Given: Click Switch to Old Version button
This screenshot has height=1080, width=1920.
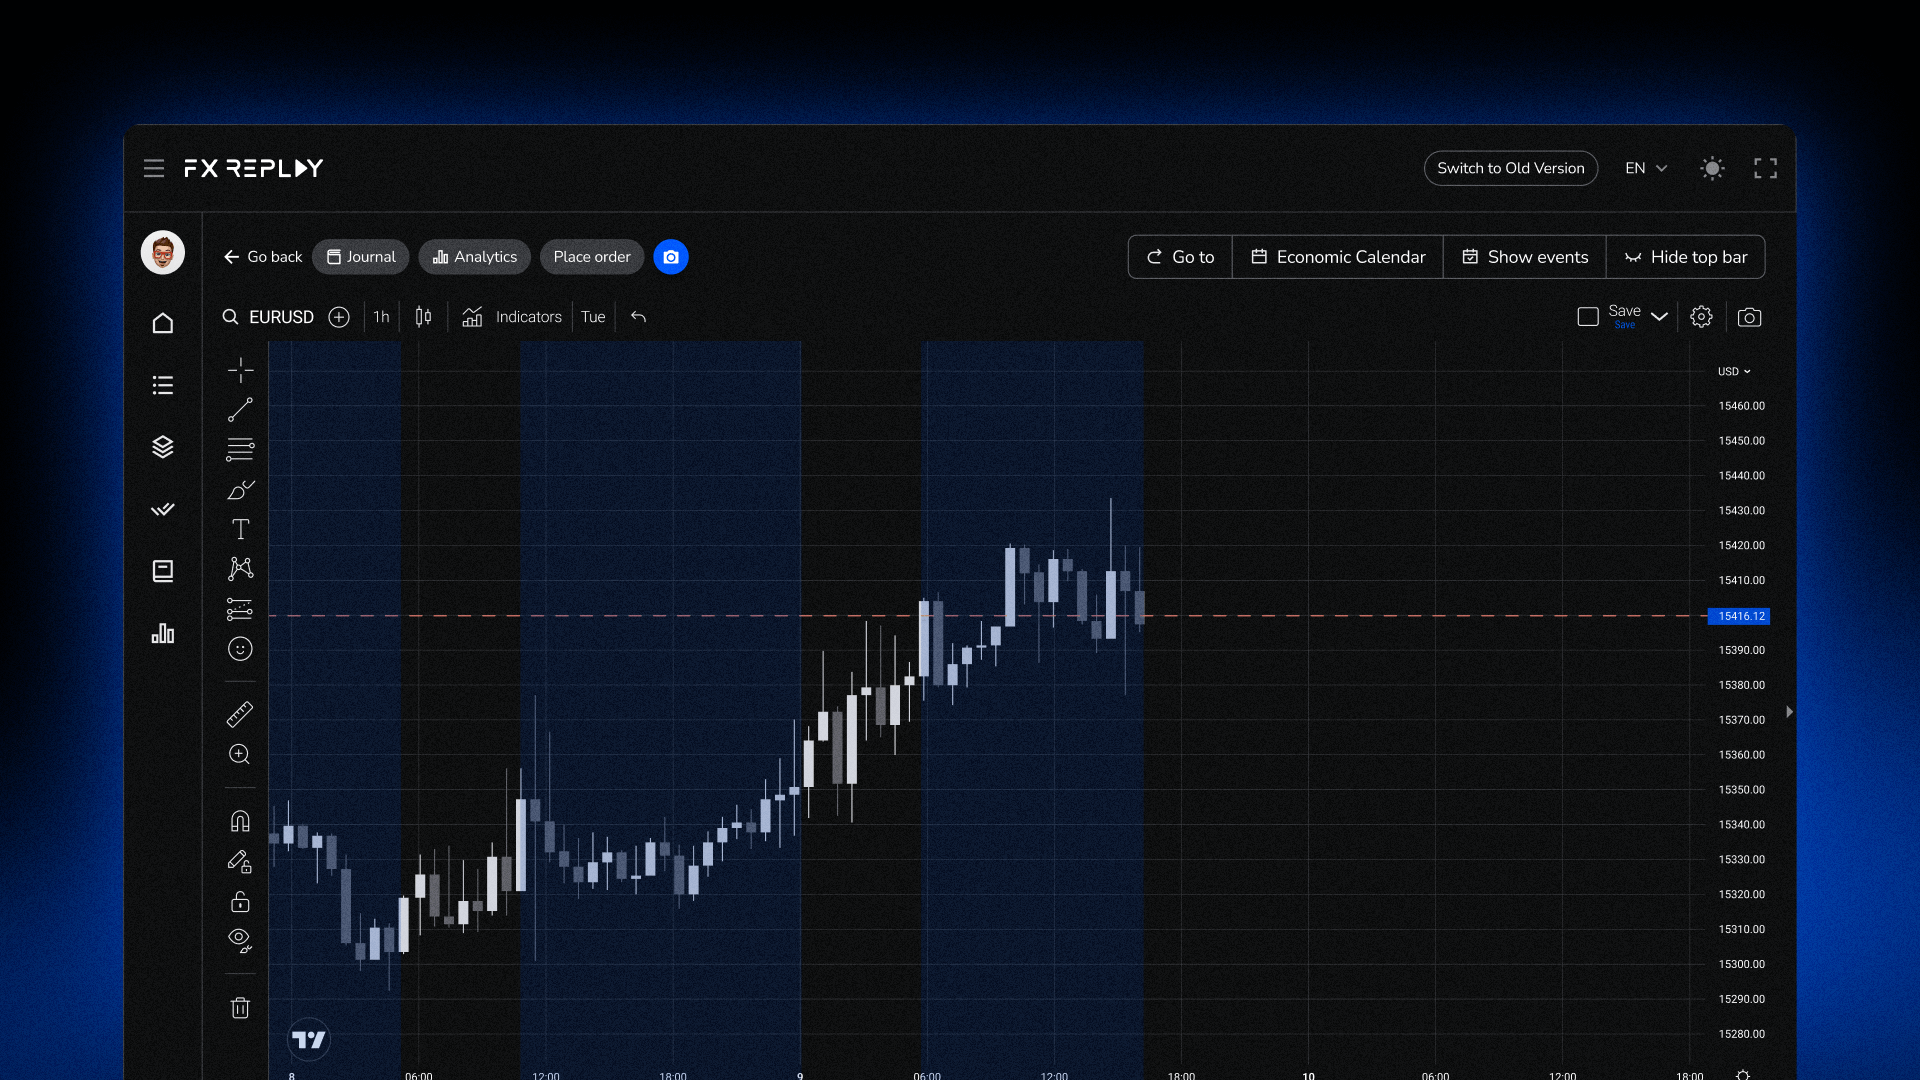Looking at the screenshot, I should click(x=1510, y=168).
